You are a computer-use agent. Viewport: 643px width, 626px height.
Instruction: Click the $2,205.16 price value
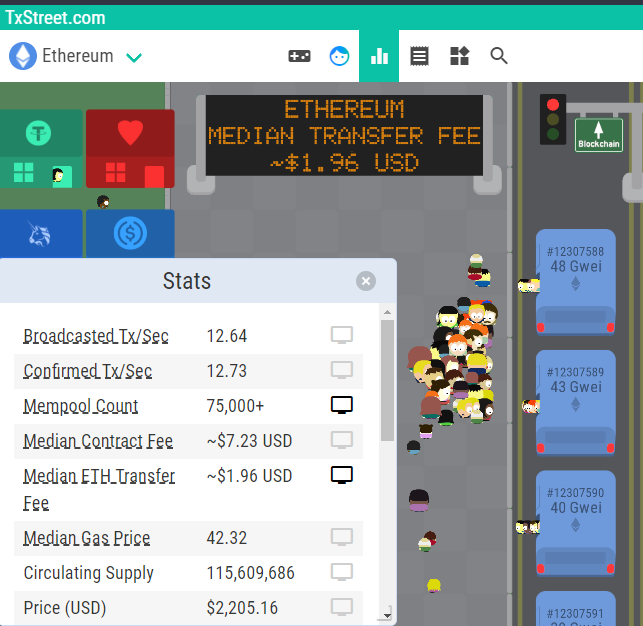click(x=242, y=608)
